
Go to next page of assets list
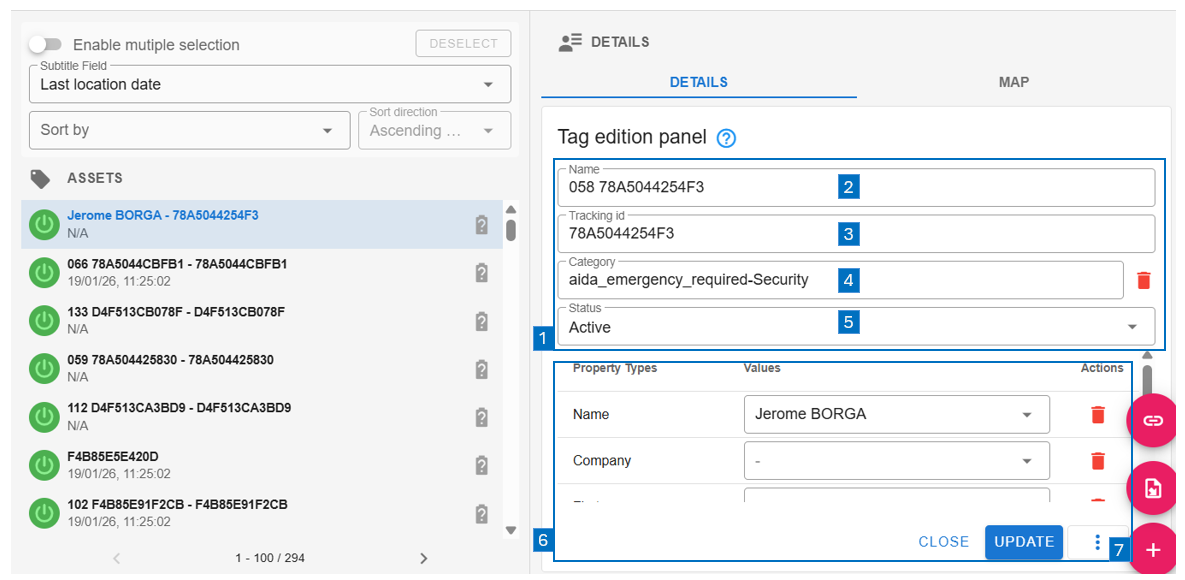(x=423, y=558)
